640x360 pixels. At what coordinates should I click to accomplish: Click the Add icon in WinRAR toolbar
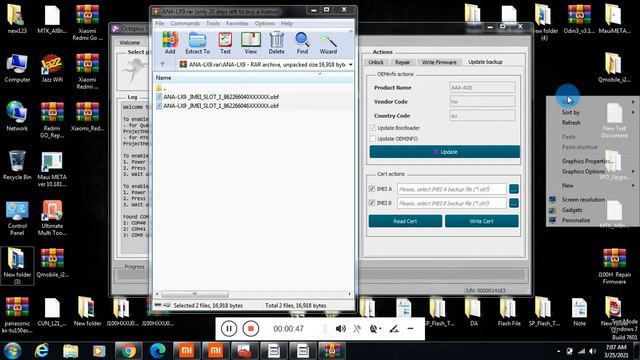pos(170,43)
